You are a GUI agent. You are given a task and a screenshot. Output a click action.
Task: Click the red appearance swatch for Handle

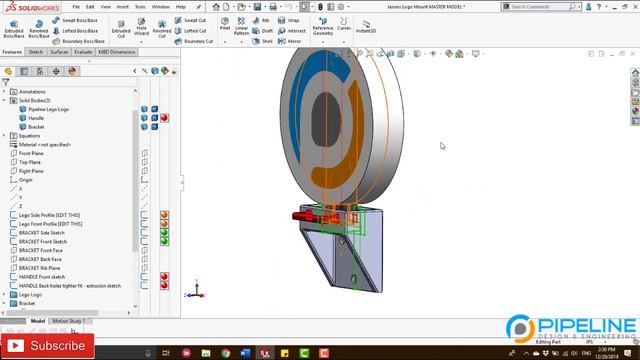point(164,118)
